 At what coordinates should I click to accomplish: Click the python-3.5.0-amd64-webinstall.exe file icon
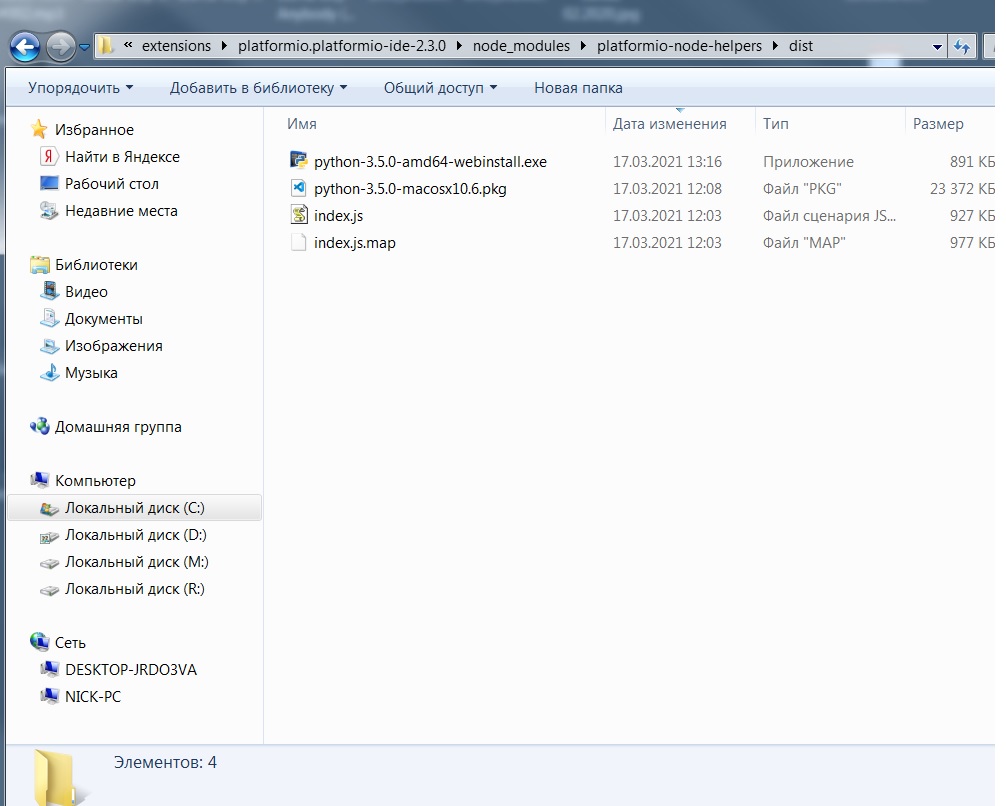point(299,160)
